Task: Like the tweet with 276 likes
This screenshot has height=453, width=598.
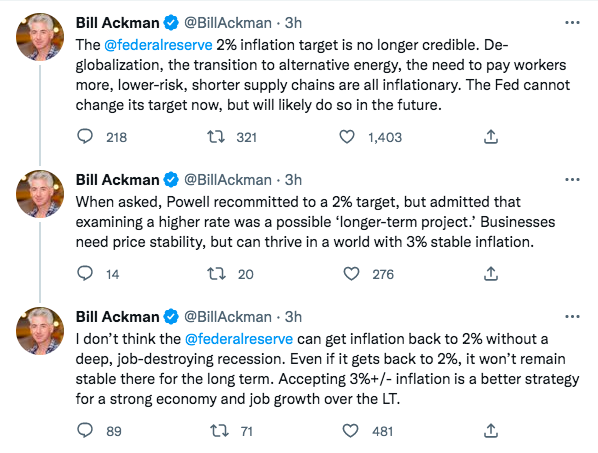Action: (351, 274)
